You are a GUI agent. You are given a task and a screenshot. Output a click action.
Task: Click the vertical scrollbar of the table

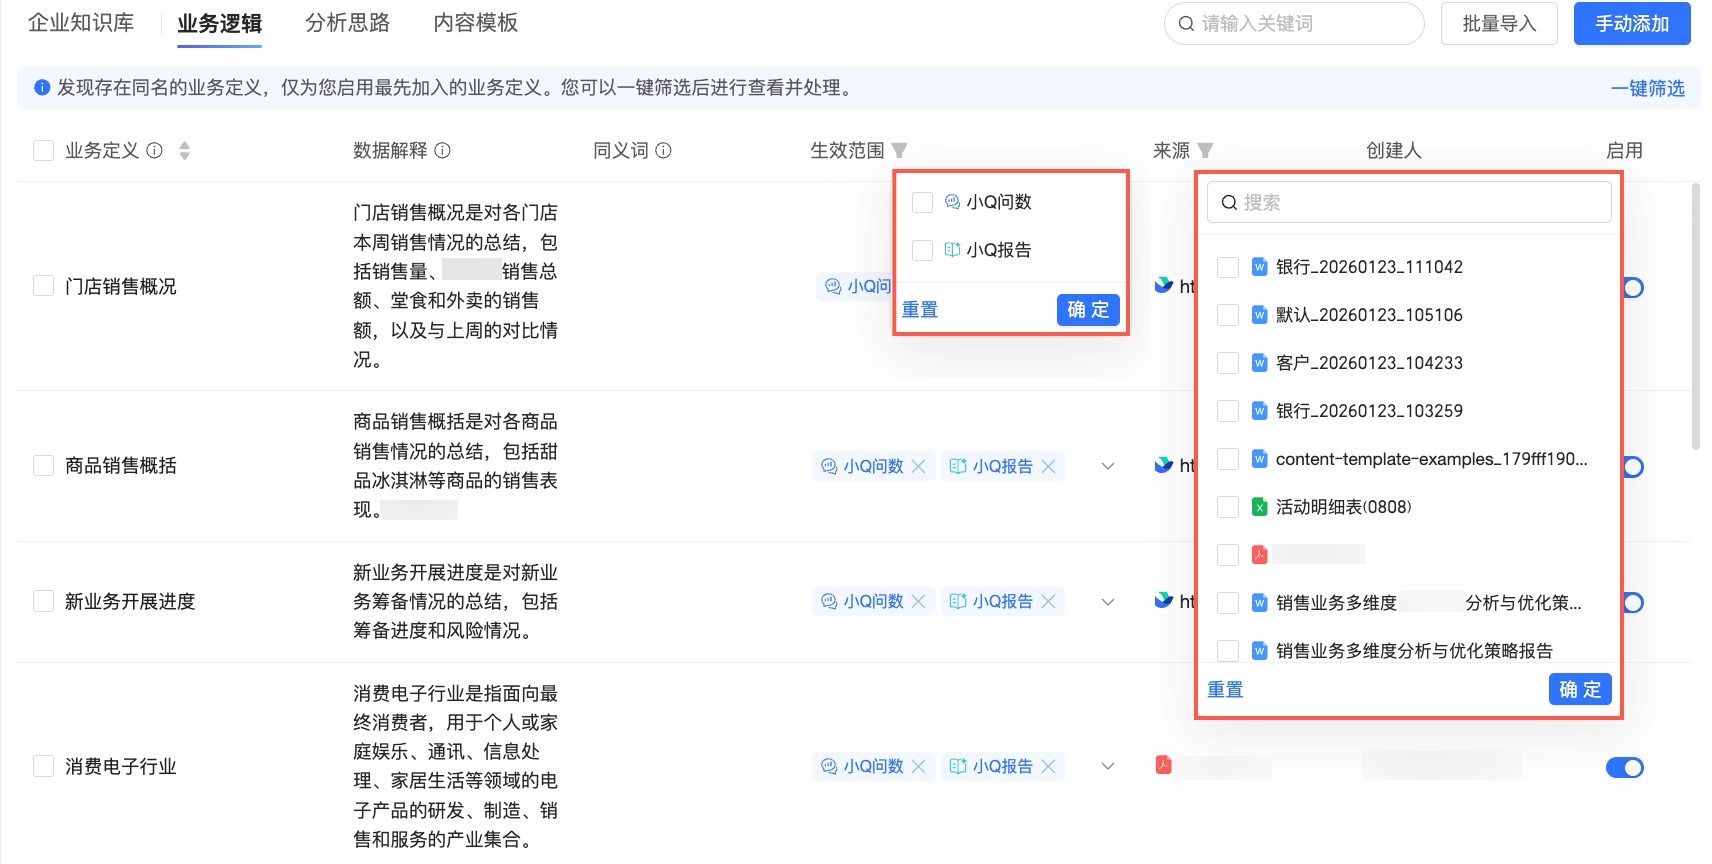pos(1695,316)
